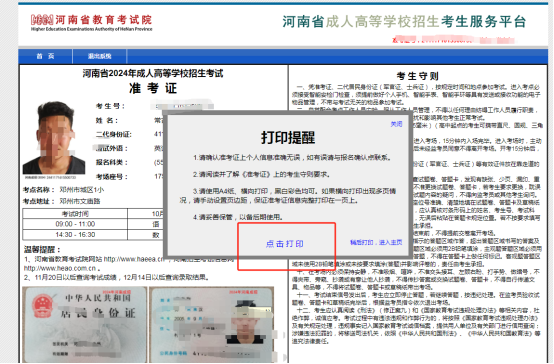This screenshot has height=364, width=554.
Task: Click the 准考证 title text
Action: pyautogui.click(x=153, y=88)
